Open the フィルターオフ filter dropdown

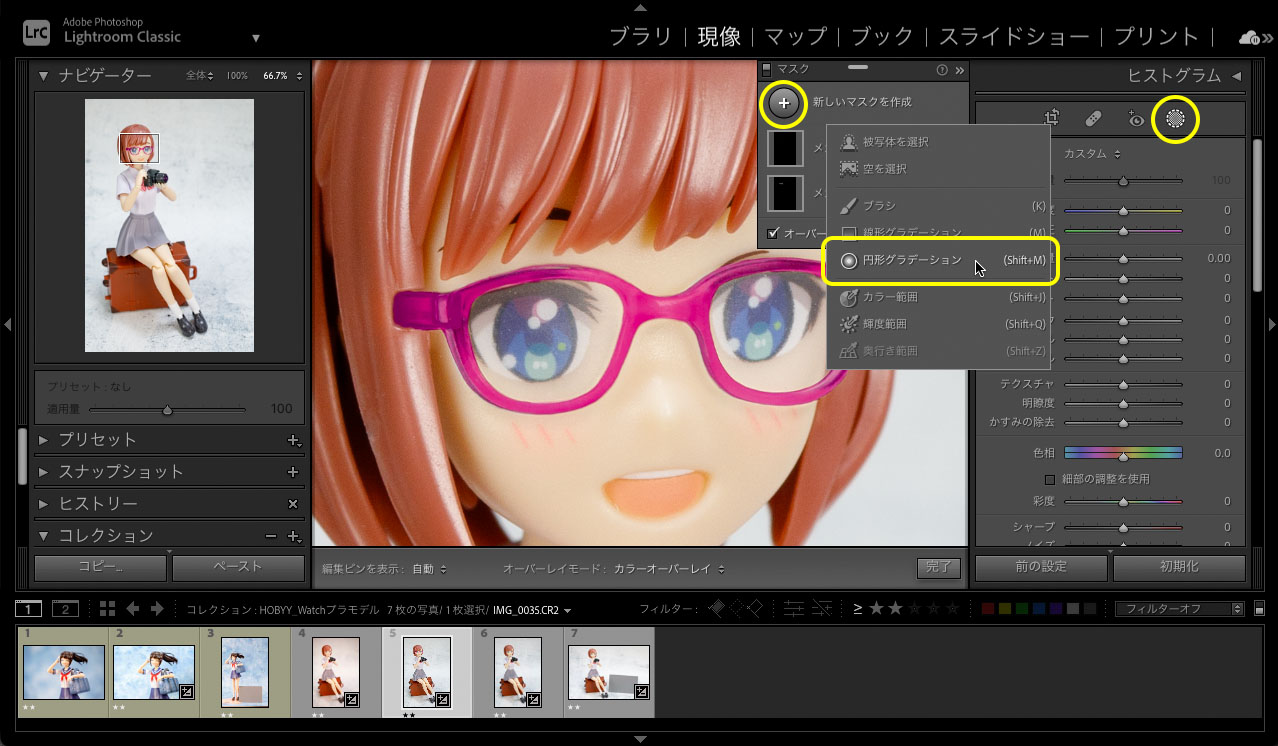1179,609
